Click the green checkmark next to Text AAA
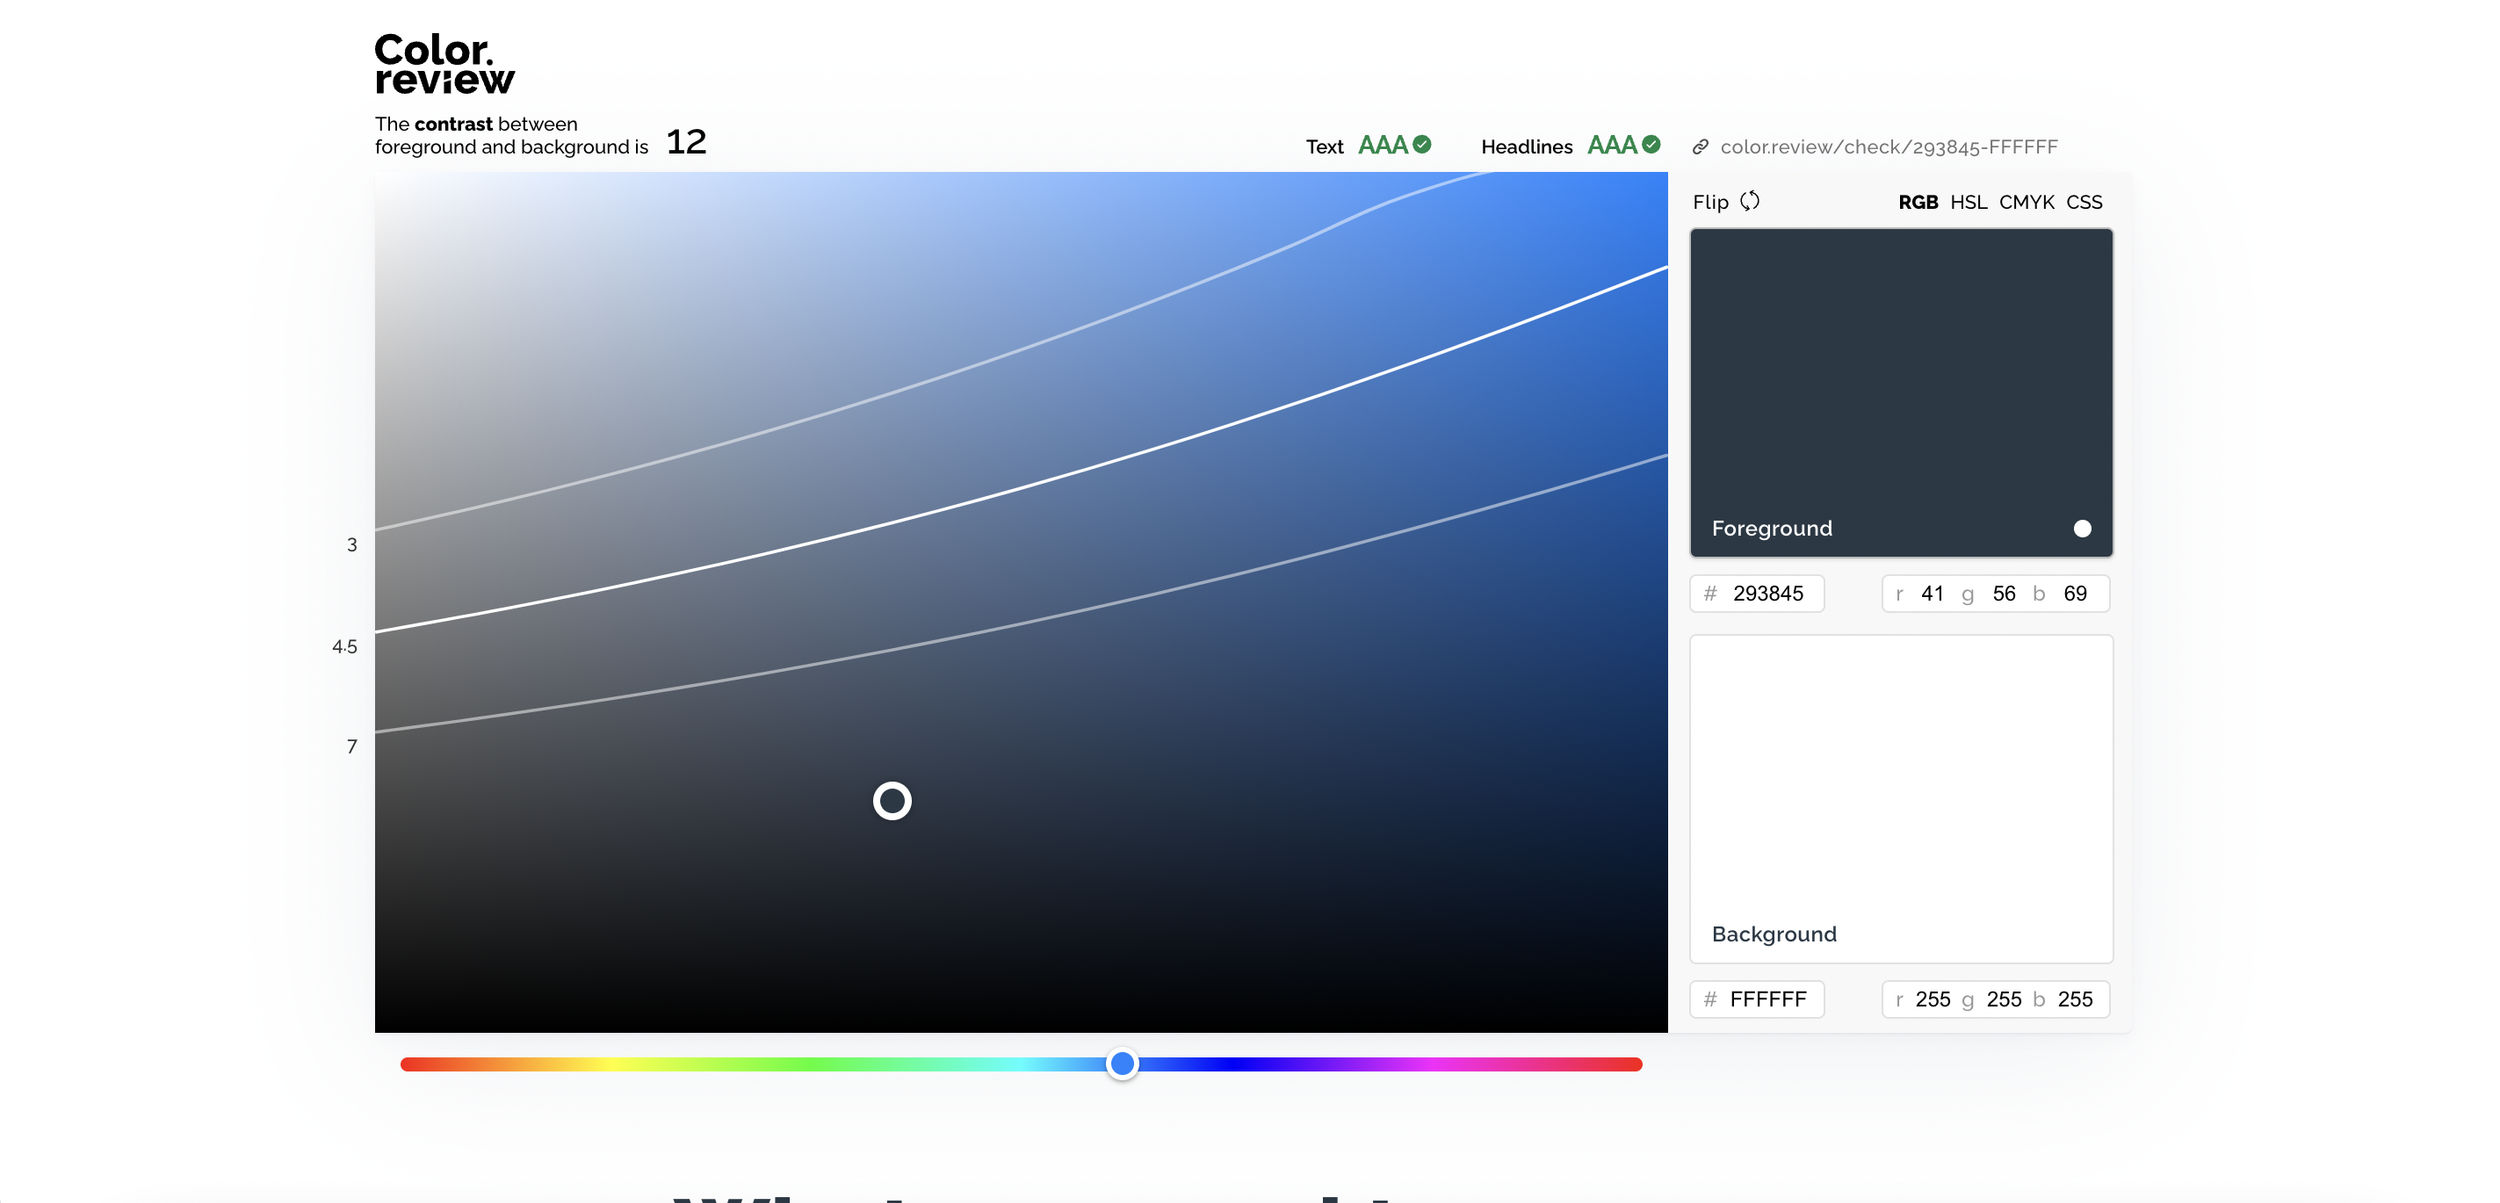 point(1422,145)
